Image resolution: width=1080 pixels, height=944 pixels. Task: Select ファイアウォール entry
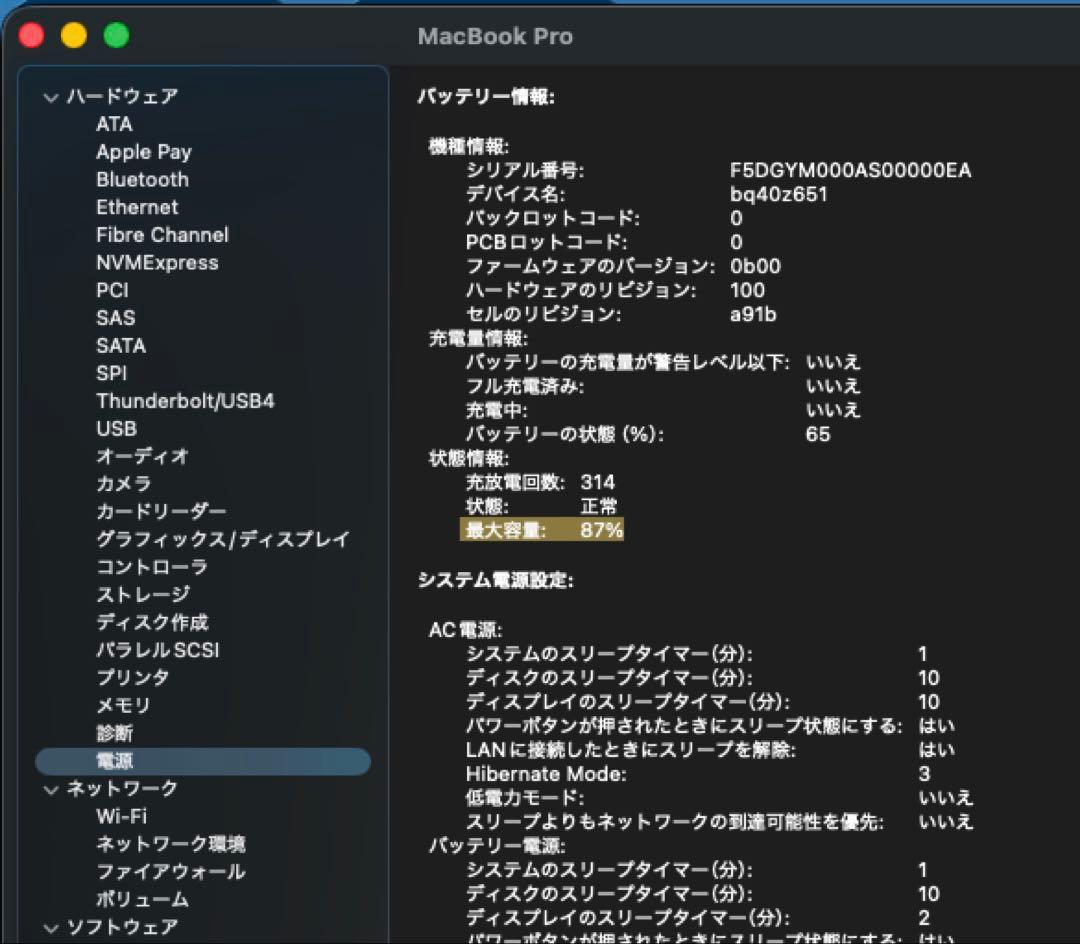coord(171,872)
